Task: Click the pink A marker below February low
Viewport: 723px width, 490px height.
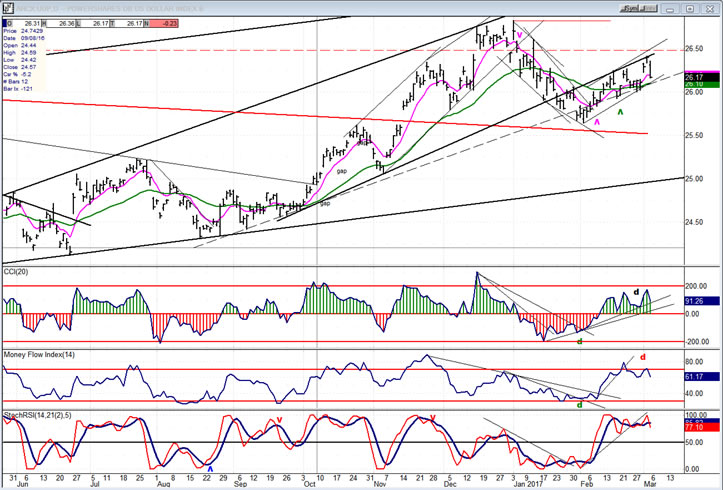Action: click(598, 122)
